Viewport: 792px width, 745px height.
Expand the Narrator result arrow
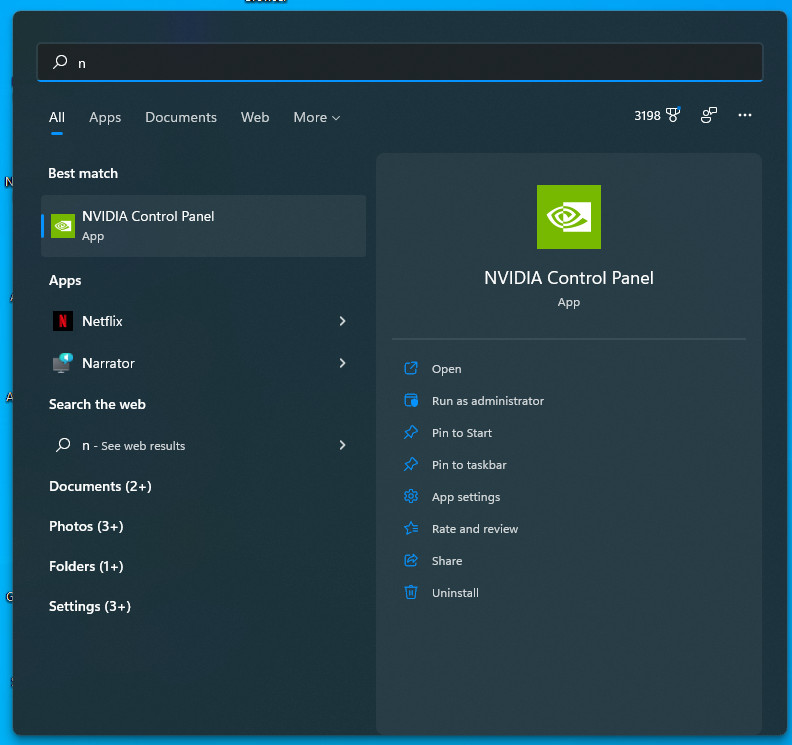[x=342, y=363]
